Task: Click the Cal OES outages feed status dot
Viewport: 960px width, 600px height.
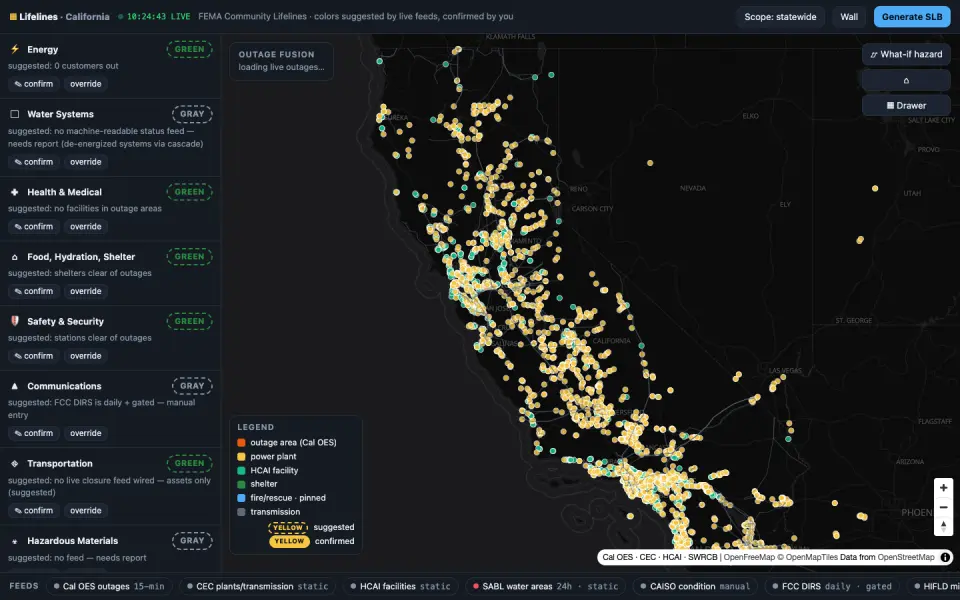Action: tap(56, 586)
